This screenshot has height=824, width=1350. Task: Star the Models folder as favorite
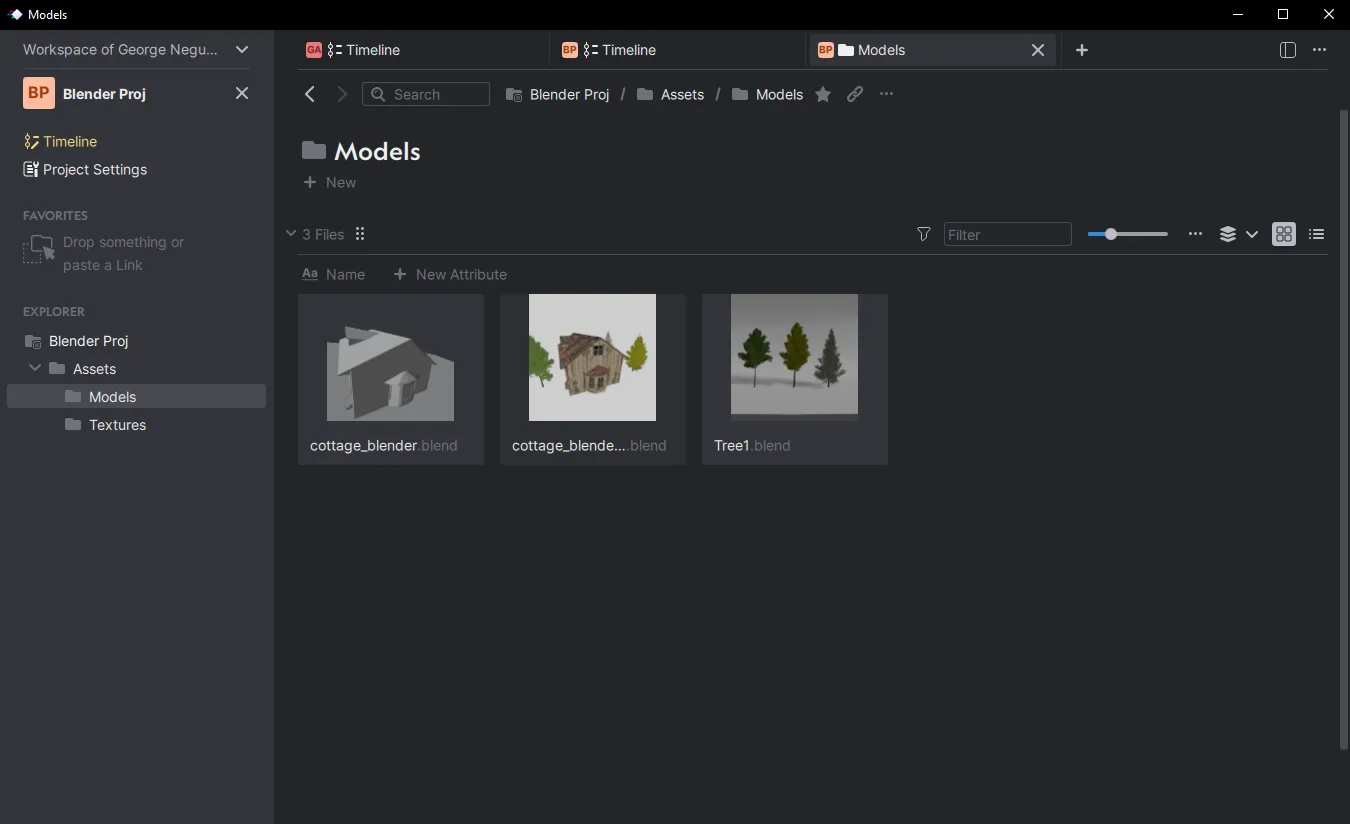pos(822,94)
